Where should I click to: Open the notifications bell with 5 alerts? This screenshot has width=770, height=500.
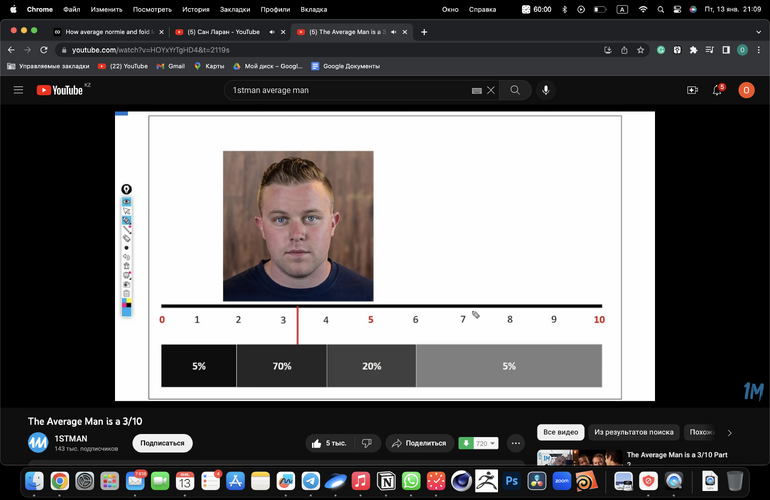(717, 90)
